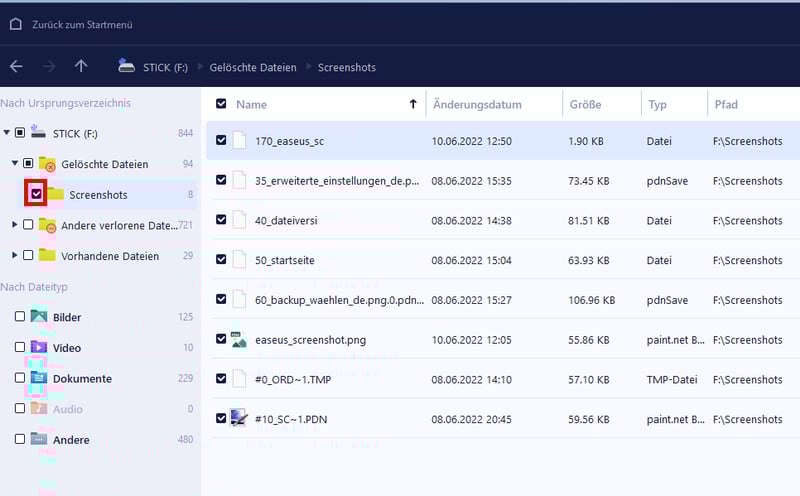Click the #10_SC~1.PDN file icon
The width and height of the screenshot is (800, 496).
pos(239,418)
